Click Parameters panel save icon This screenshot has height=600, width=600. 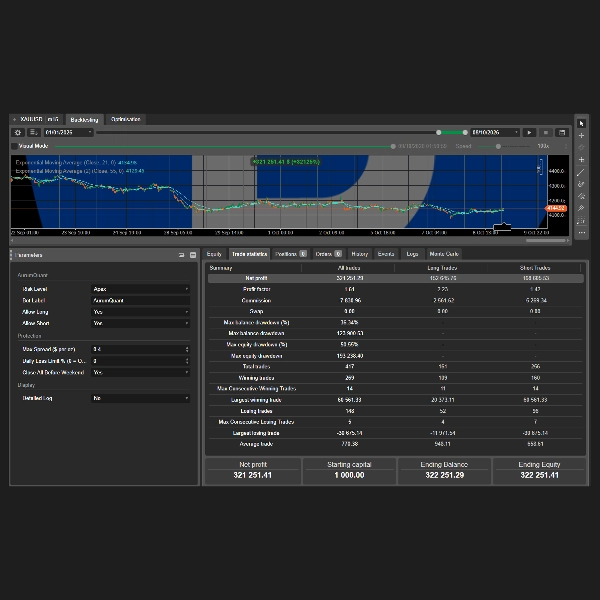pyautogui.click(x=193, y=255)
